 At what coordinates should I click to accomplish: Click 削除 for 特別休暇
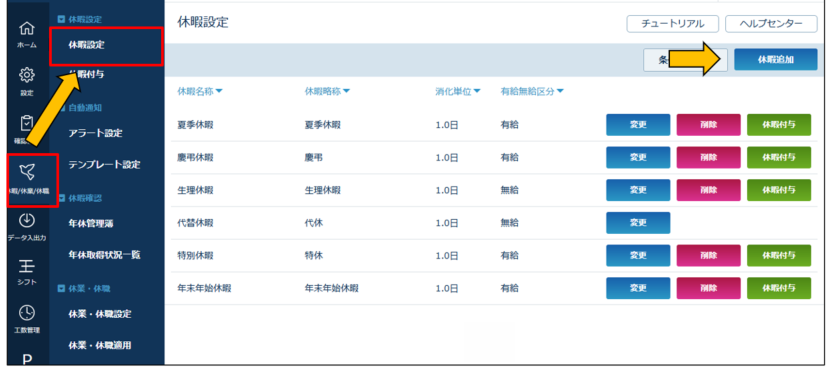[x=709, y=256]
